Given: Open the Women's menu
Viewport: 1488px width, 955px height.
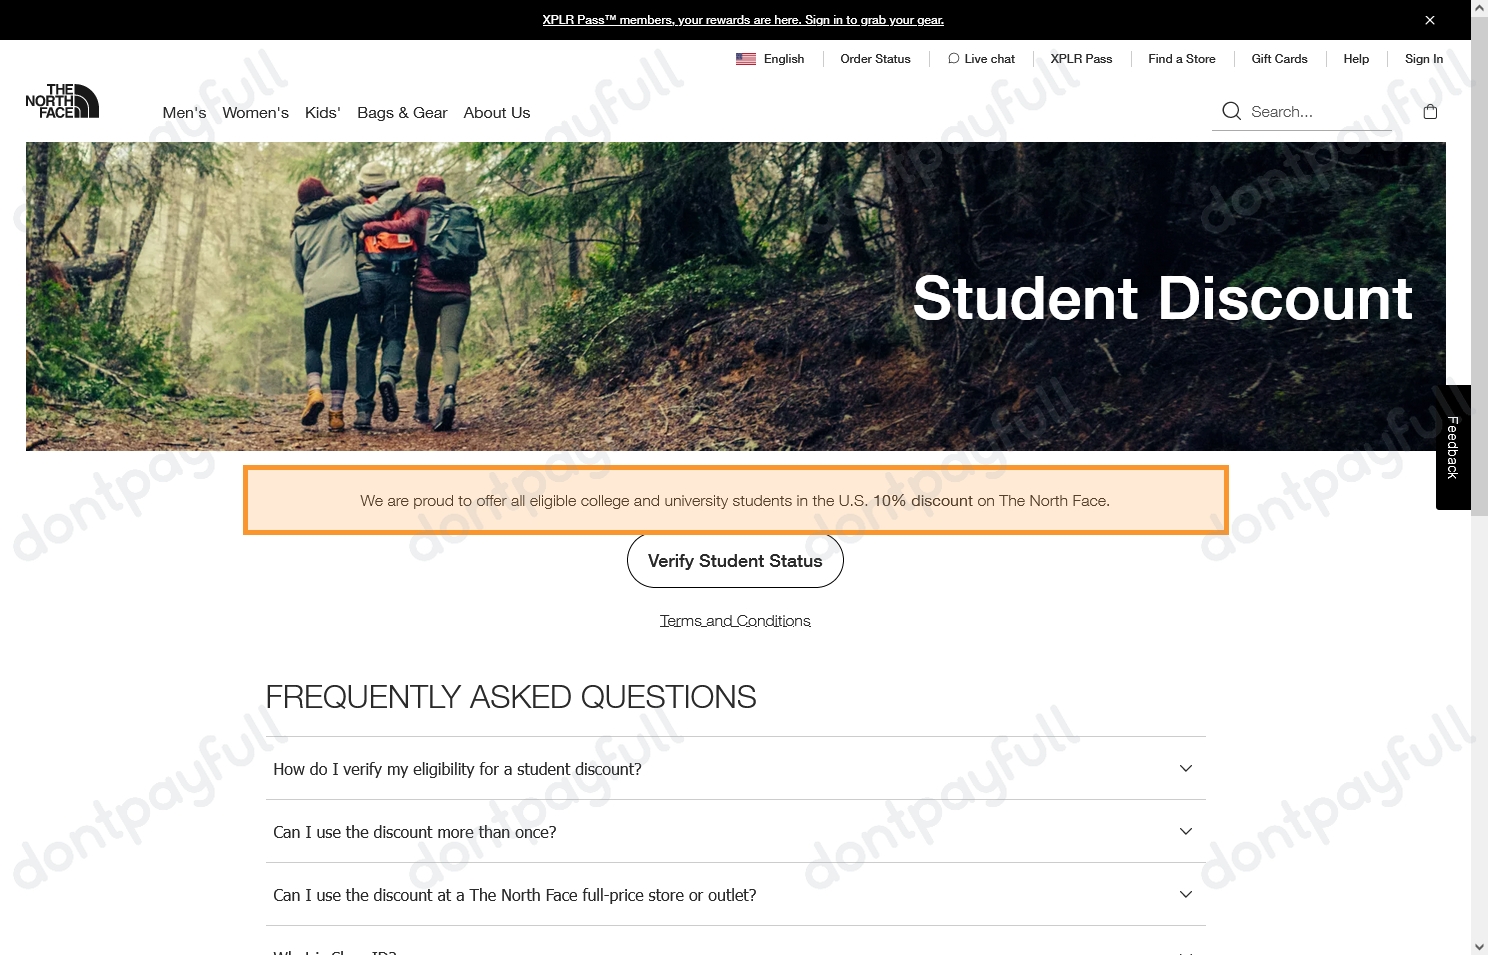Looking at the screenshot, I should pyautogui.click(x=255, y=113).
